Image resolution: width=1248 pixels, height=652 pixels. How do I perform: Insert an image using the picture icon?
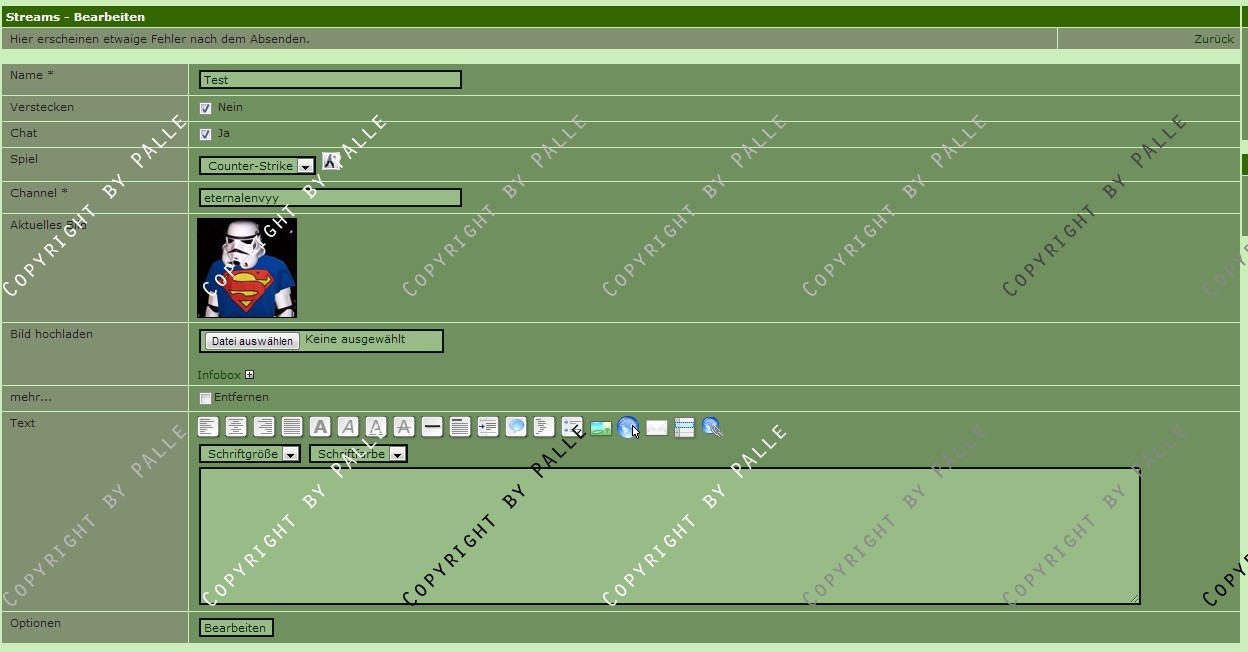tap(601, 428)
